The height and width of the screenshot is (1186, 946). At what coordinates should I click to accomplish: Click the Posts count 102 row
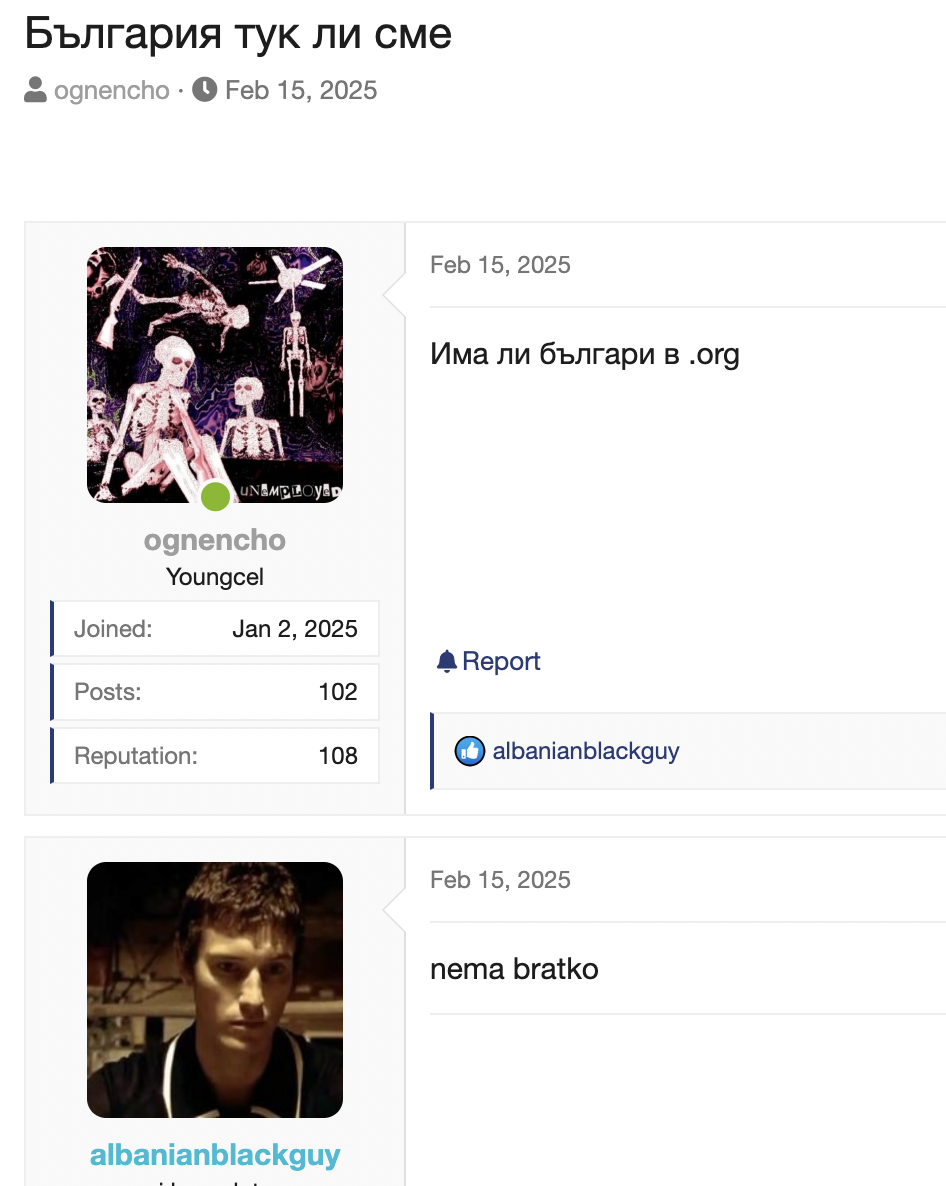215,692
